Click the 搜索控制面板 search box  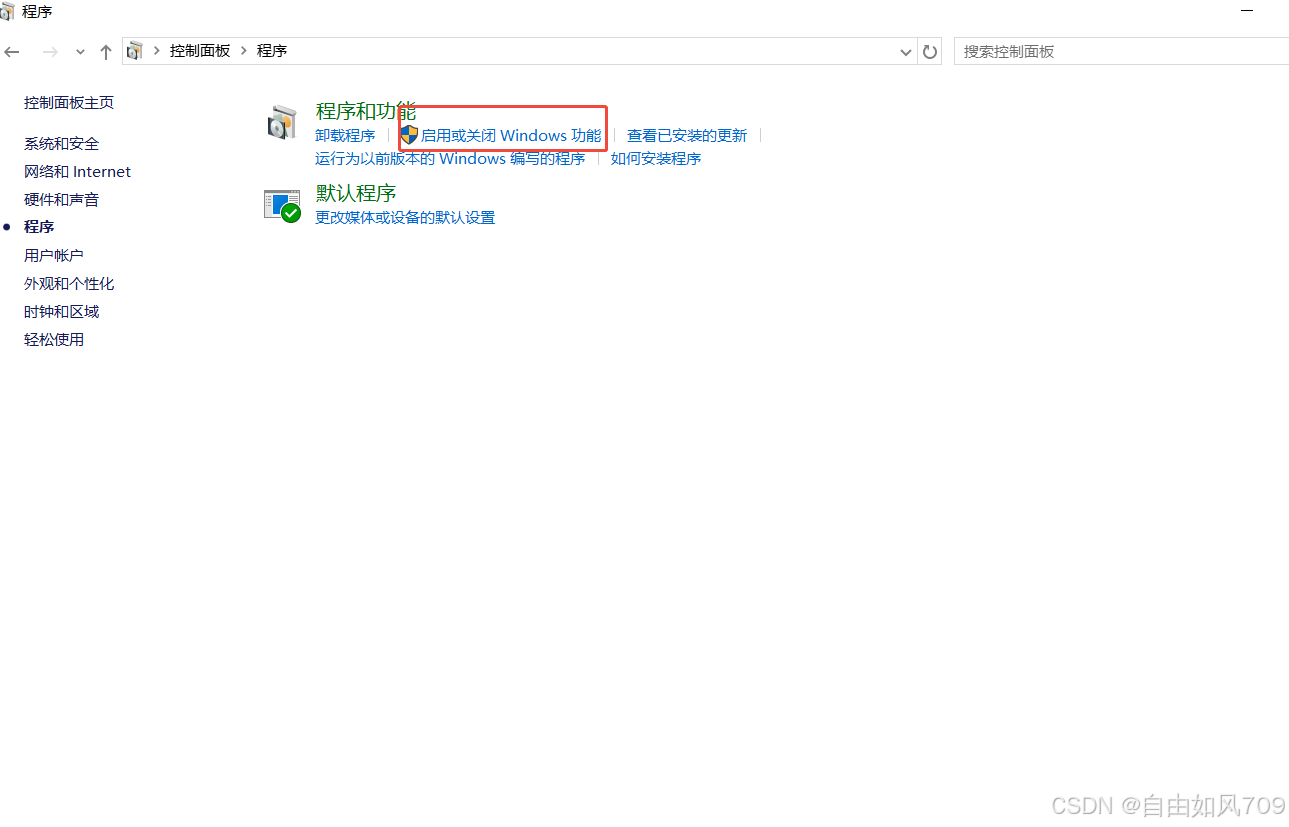tap(1121, 51)
